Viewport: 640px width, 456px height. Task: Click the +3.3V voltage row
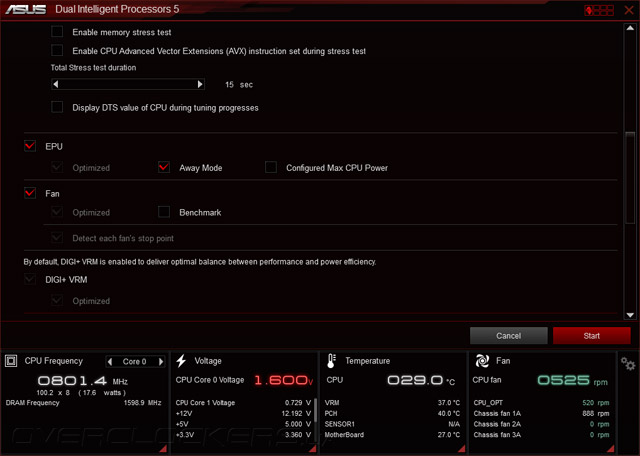tap(243, 435)
